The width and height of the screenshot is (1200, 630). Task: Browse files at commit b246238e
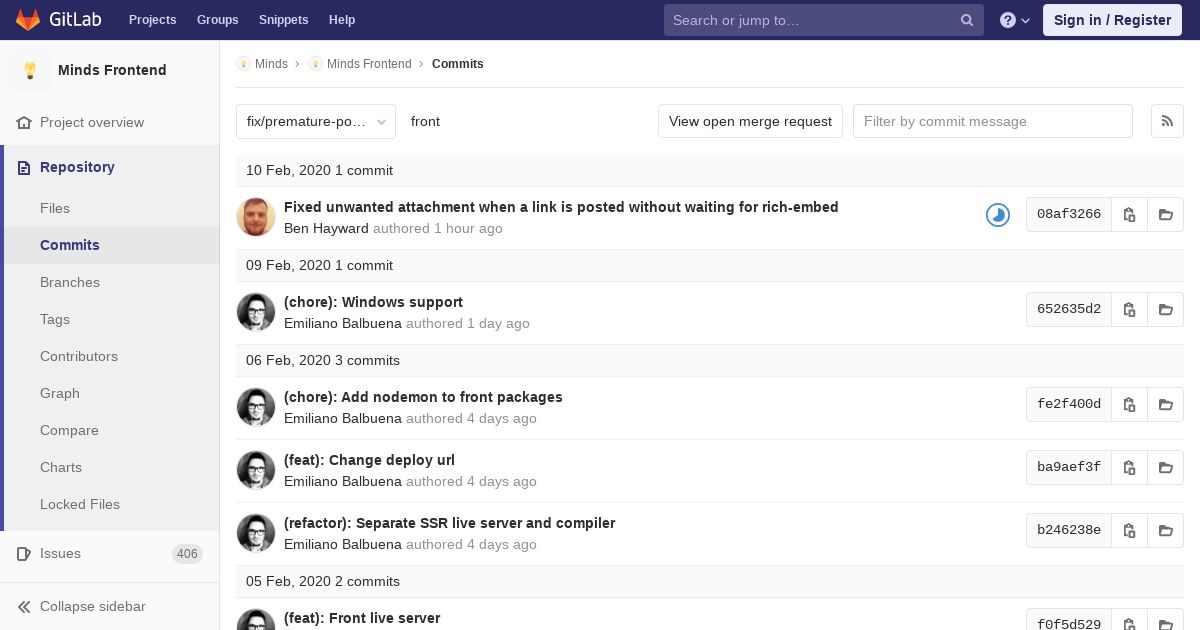point(1166,530)
